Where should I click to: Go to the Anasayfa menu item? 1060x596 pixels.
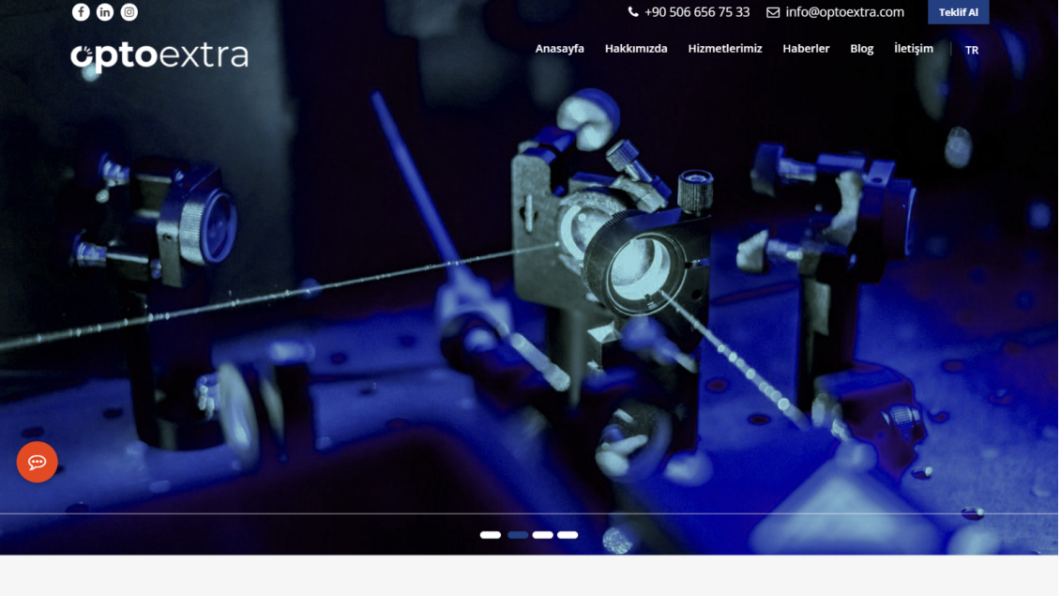[x=559, y=49]
